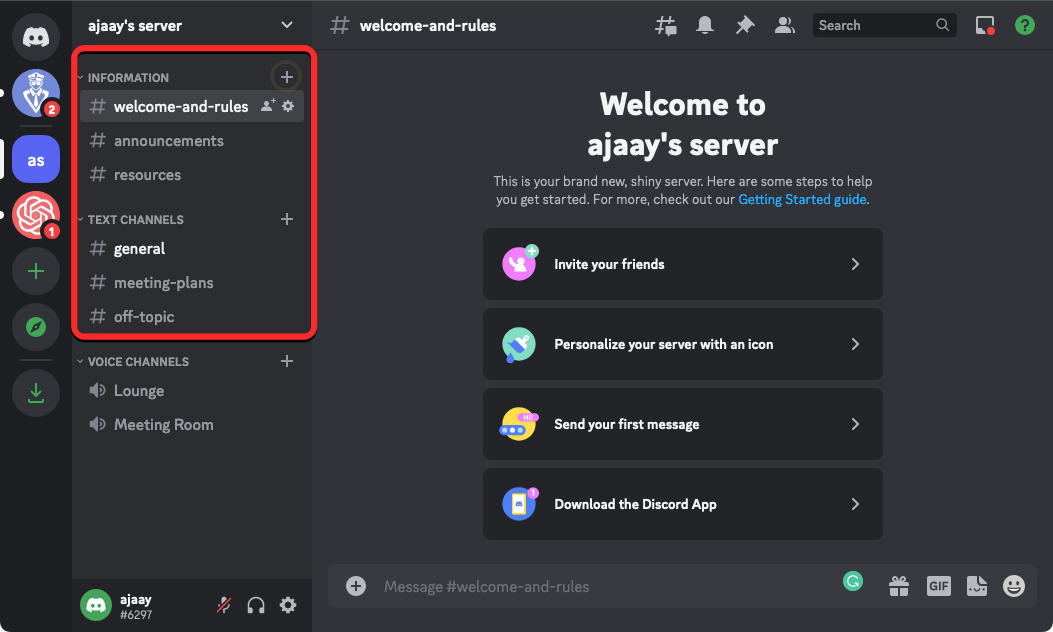This screenshot has height=632, width=1053.
Task: Click the Explore Discoverable Servers compass
Action: click(x=36, y=327)
